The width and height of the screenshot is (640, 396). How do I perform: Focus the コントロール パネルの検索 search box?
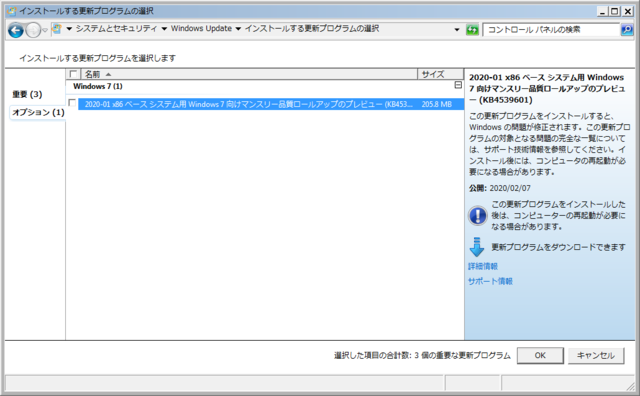(x=551, y=30)
